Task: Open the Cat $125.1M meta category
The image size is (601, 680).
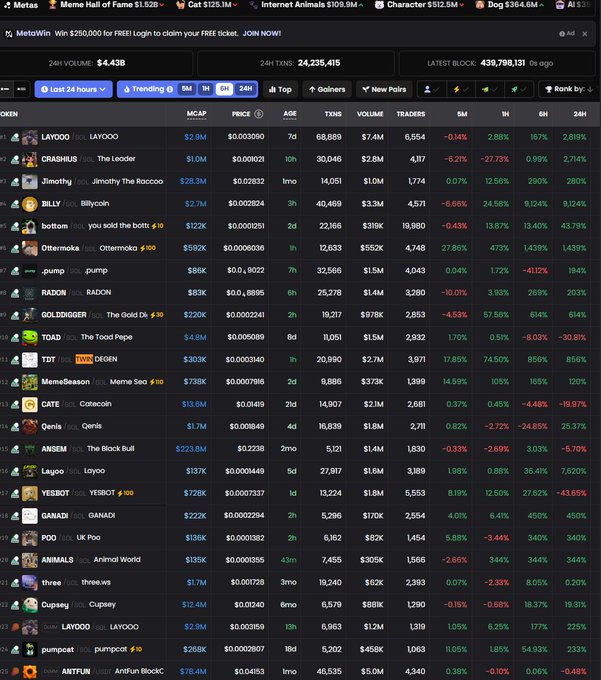Action: [x=206, y=5]
